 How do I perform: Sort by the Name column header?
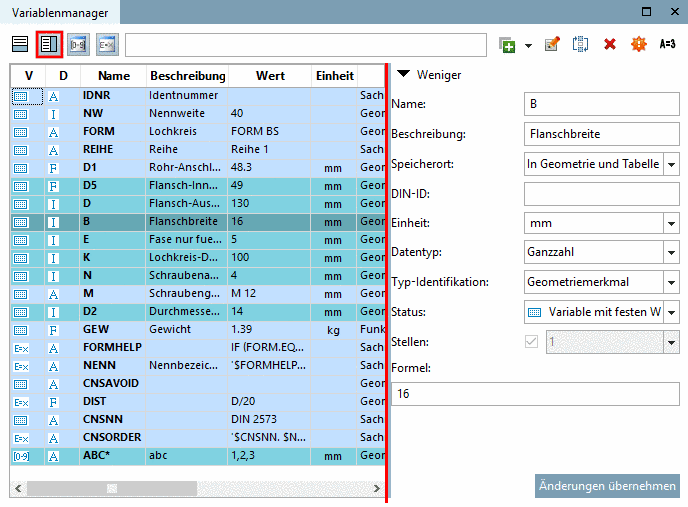click(x=114, y=76)
